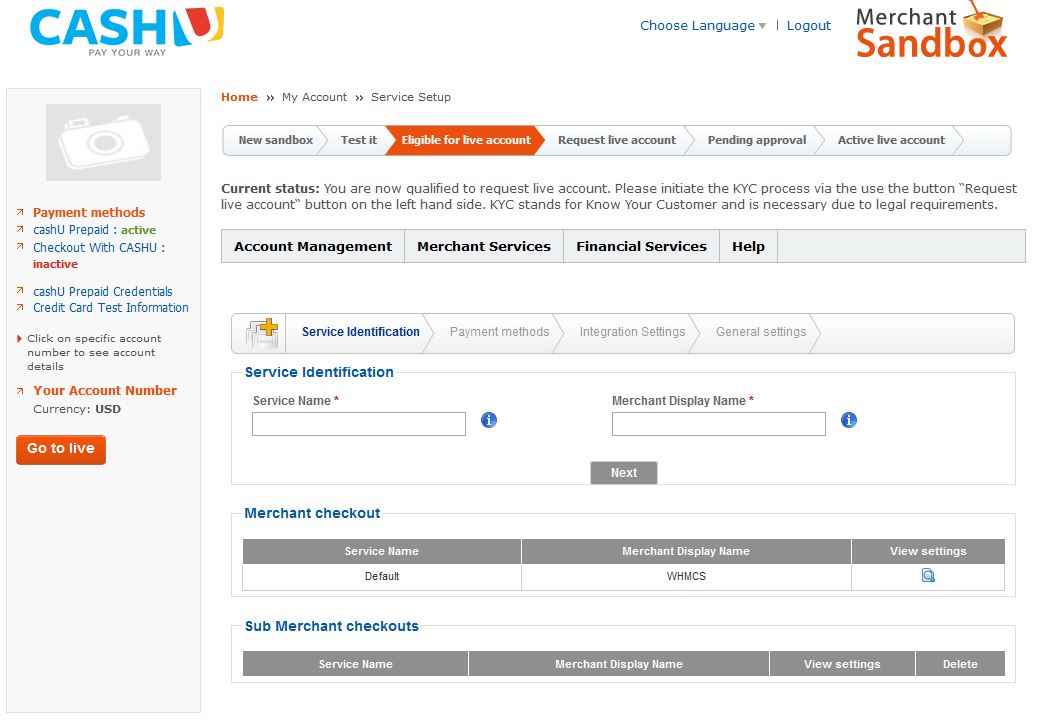Open the Help menu
This screenshot has width=1037, height=720.
748,247
